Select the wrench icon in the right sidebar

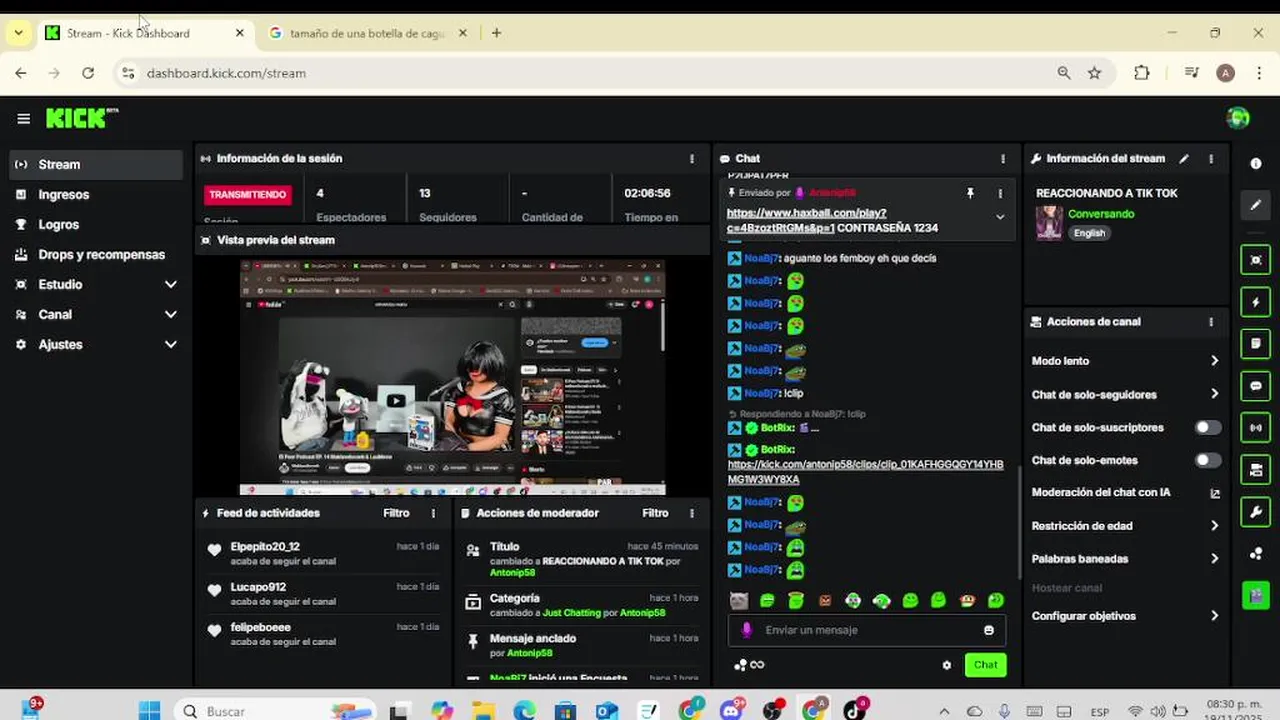pyautogui.click(x=1256, y=512)
